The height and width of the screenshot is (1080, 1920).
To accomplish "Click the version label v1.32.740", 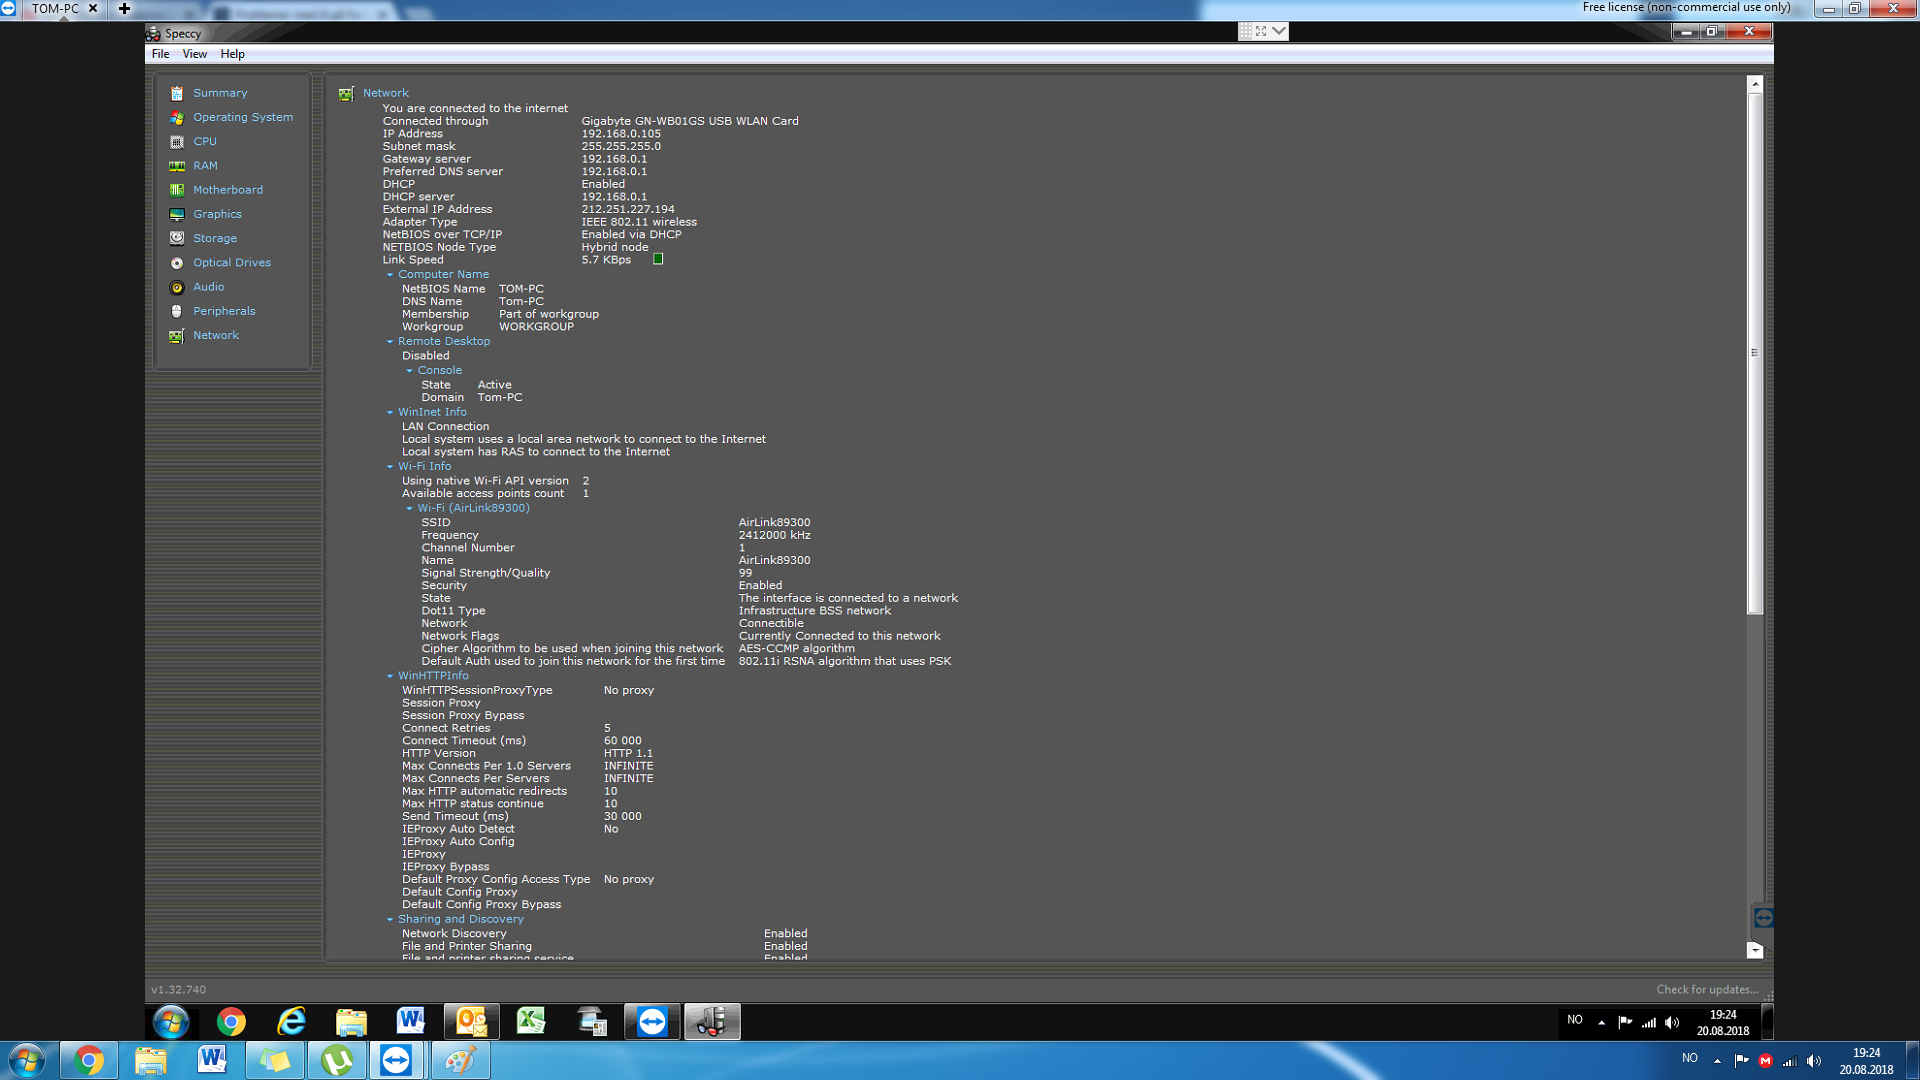I will [178, 990].
